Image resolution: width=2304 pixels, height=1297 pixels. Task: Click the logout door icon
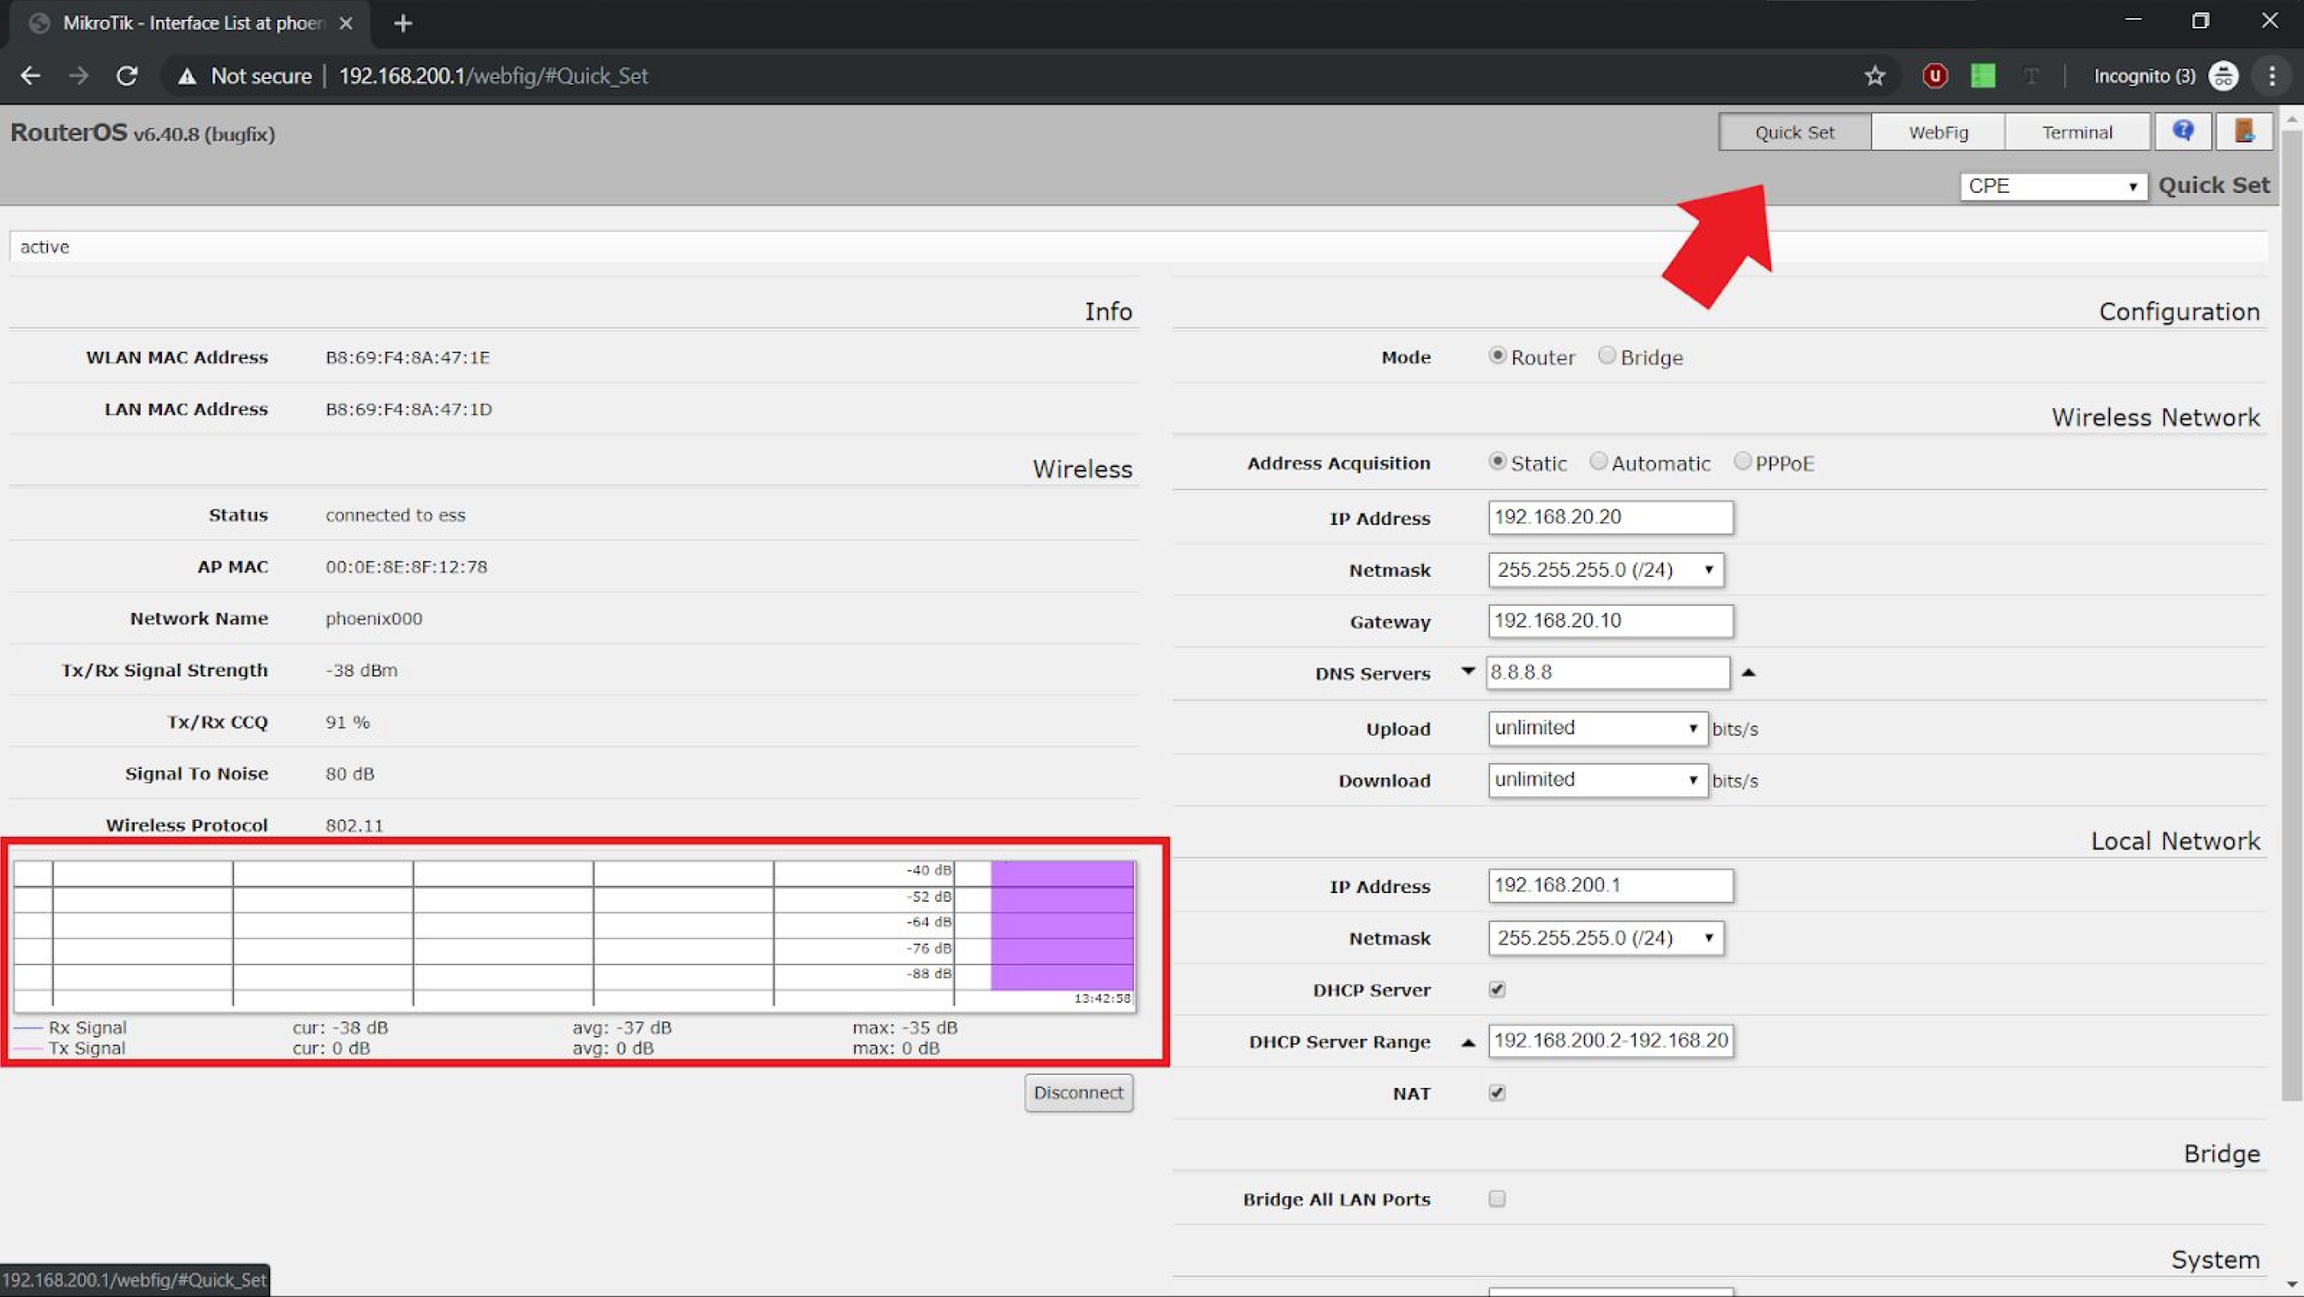[x=2244, y=131]
